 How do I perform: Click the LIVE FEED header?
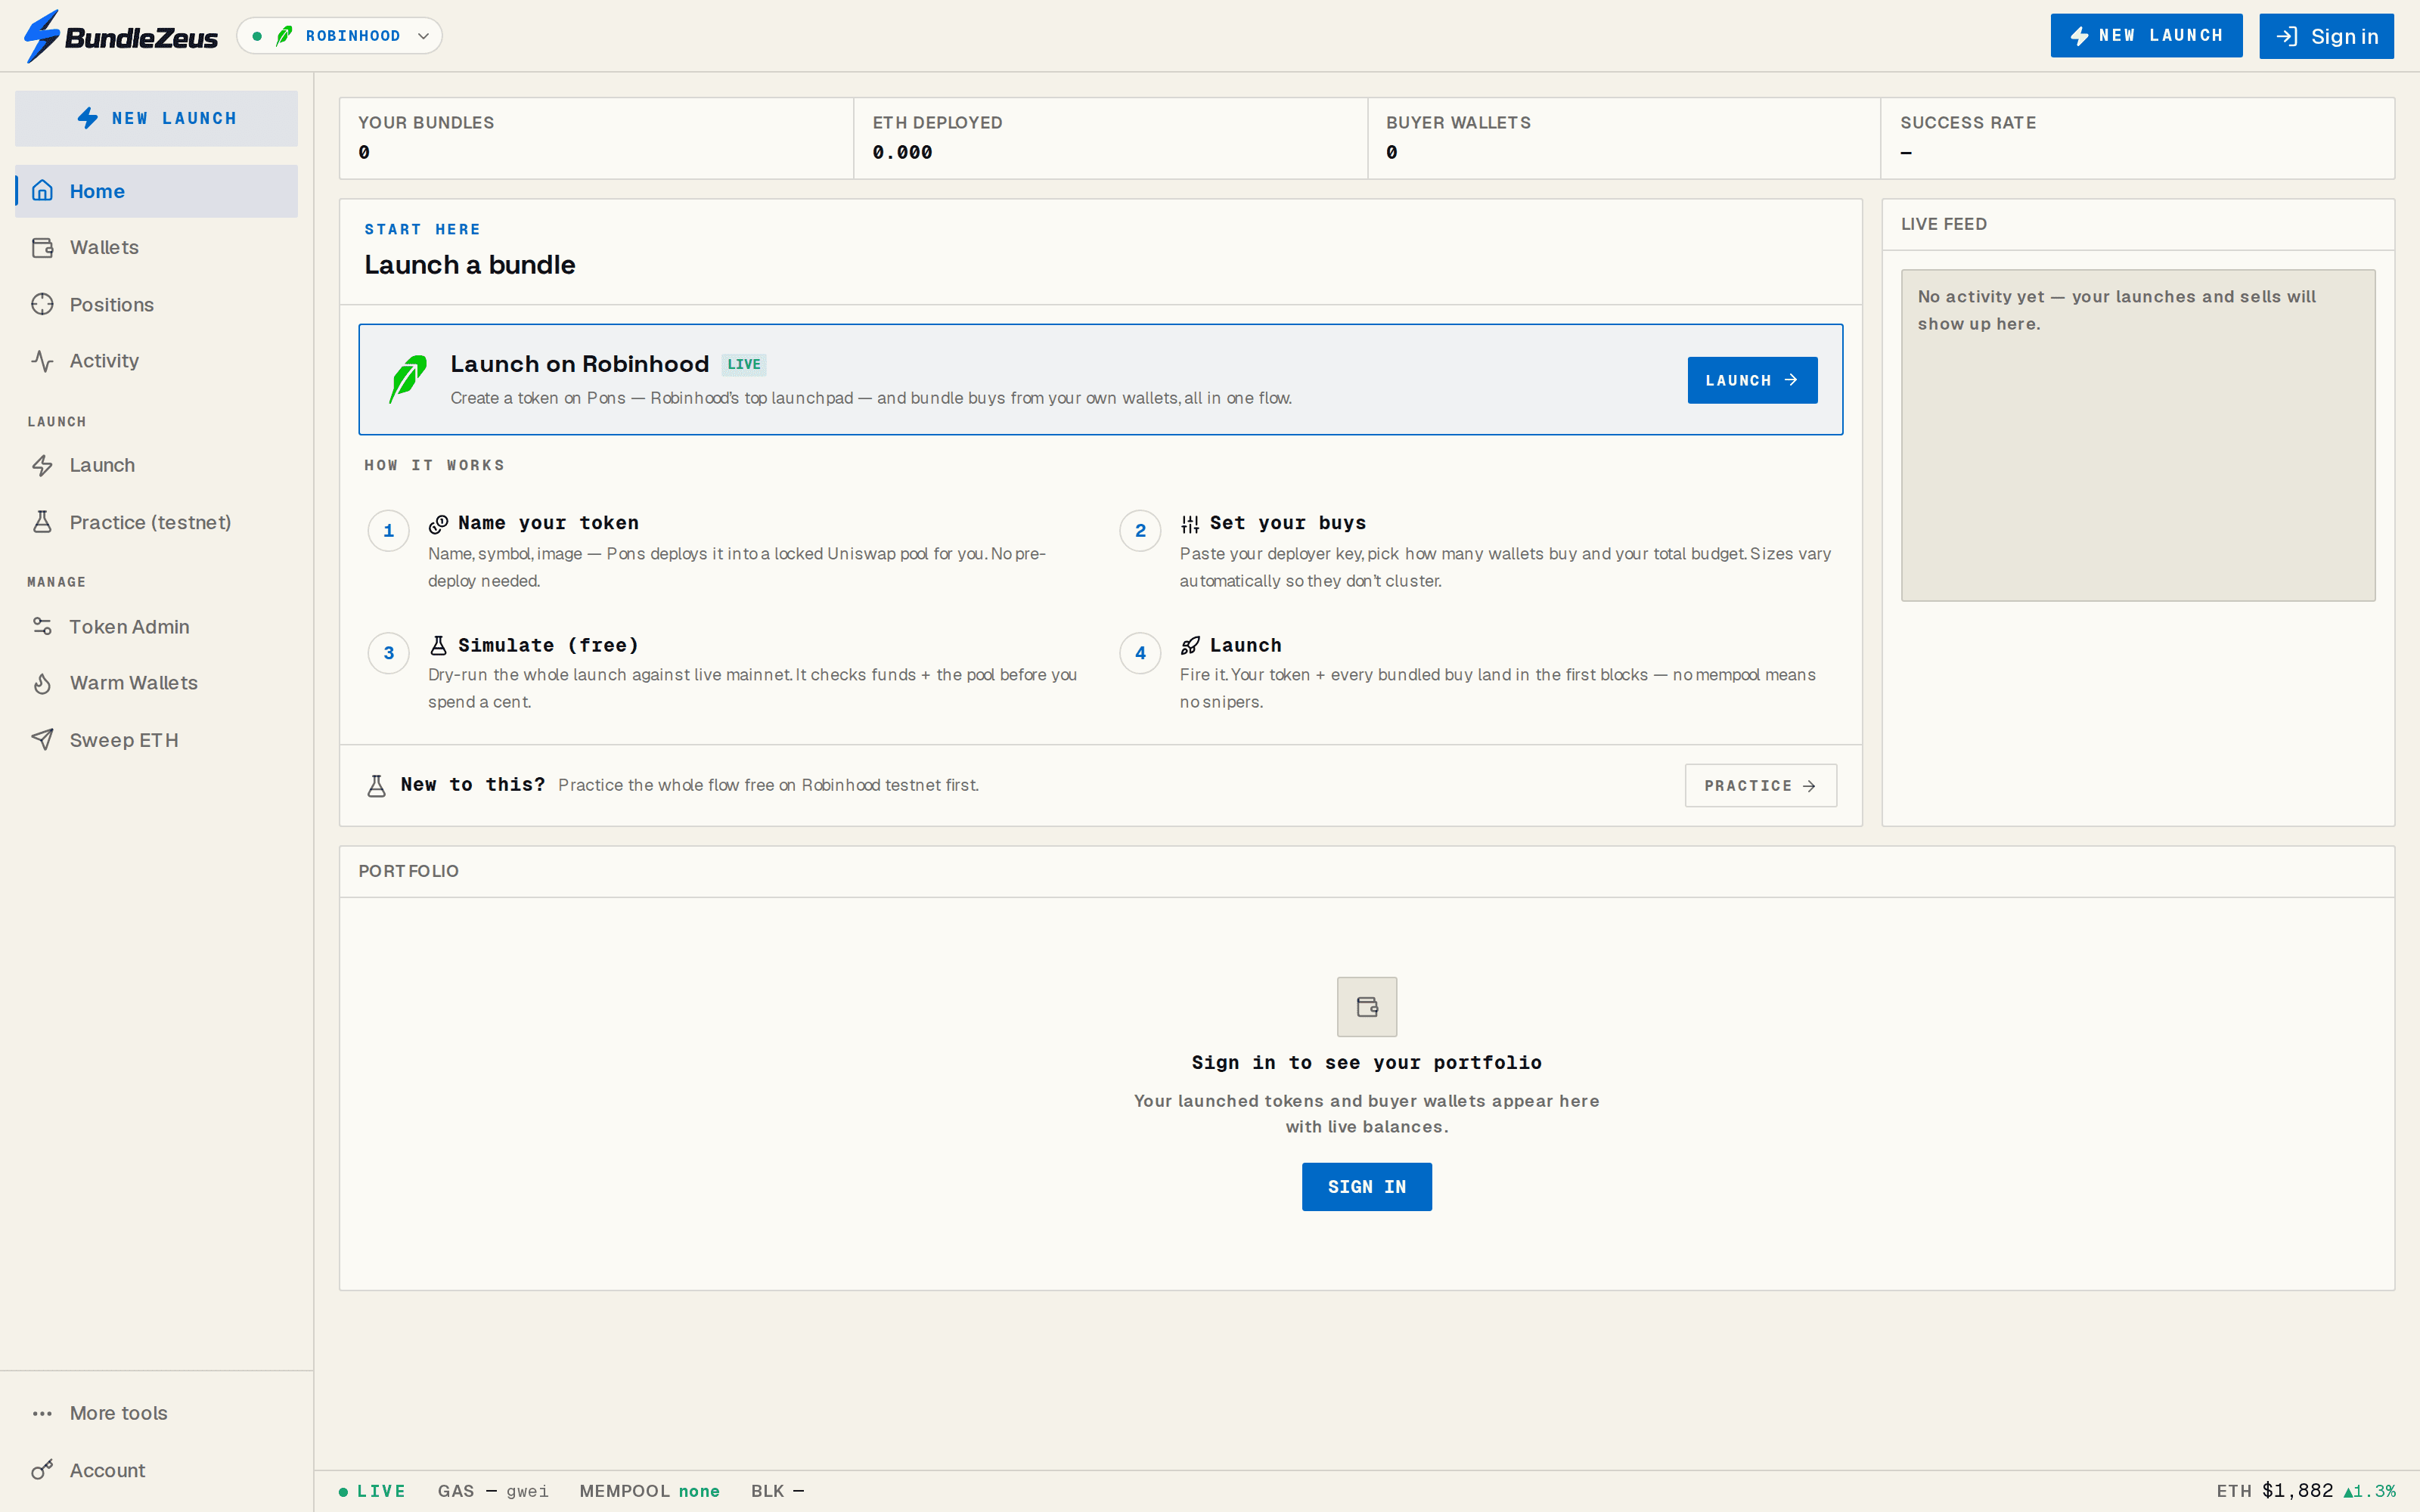(x=1943, y=224)
